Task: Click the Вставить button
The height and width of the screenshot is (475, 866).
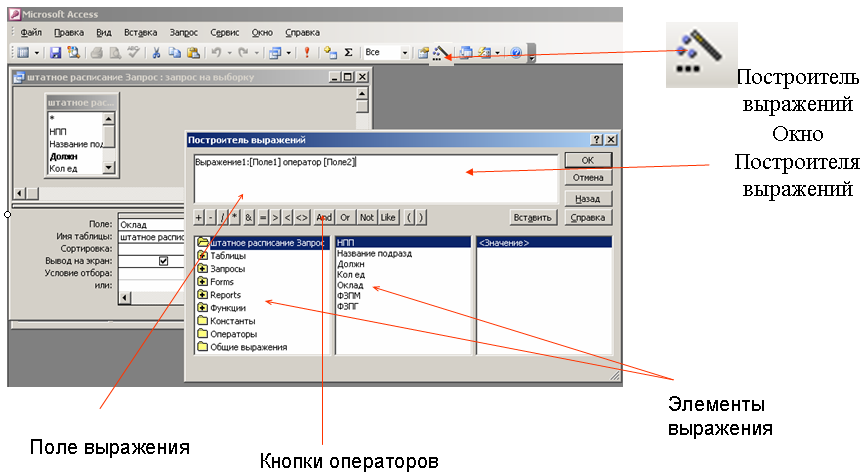Action: click(x=532, y=218)
